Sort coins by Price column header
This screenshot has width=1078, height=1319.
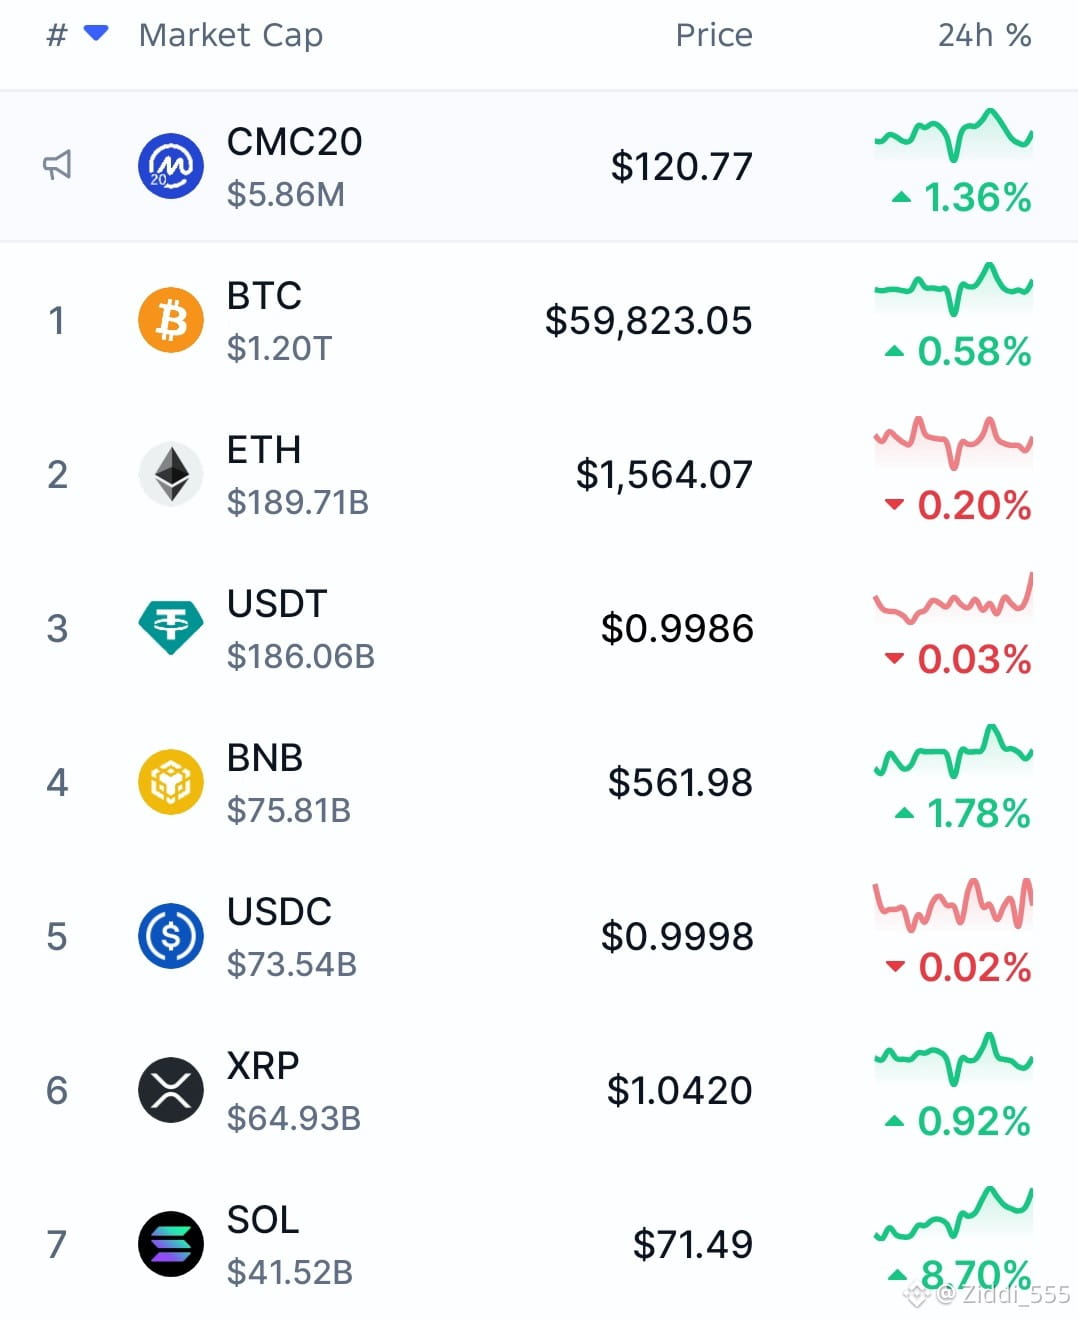(714, 35)
